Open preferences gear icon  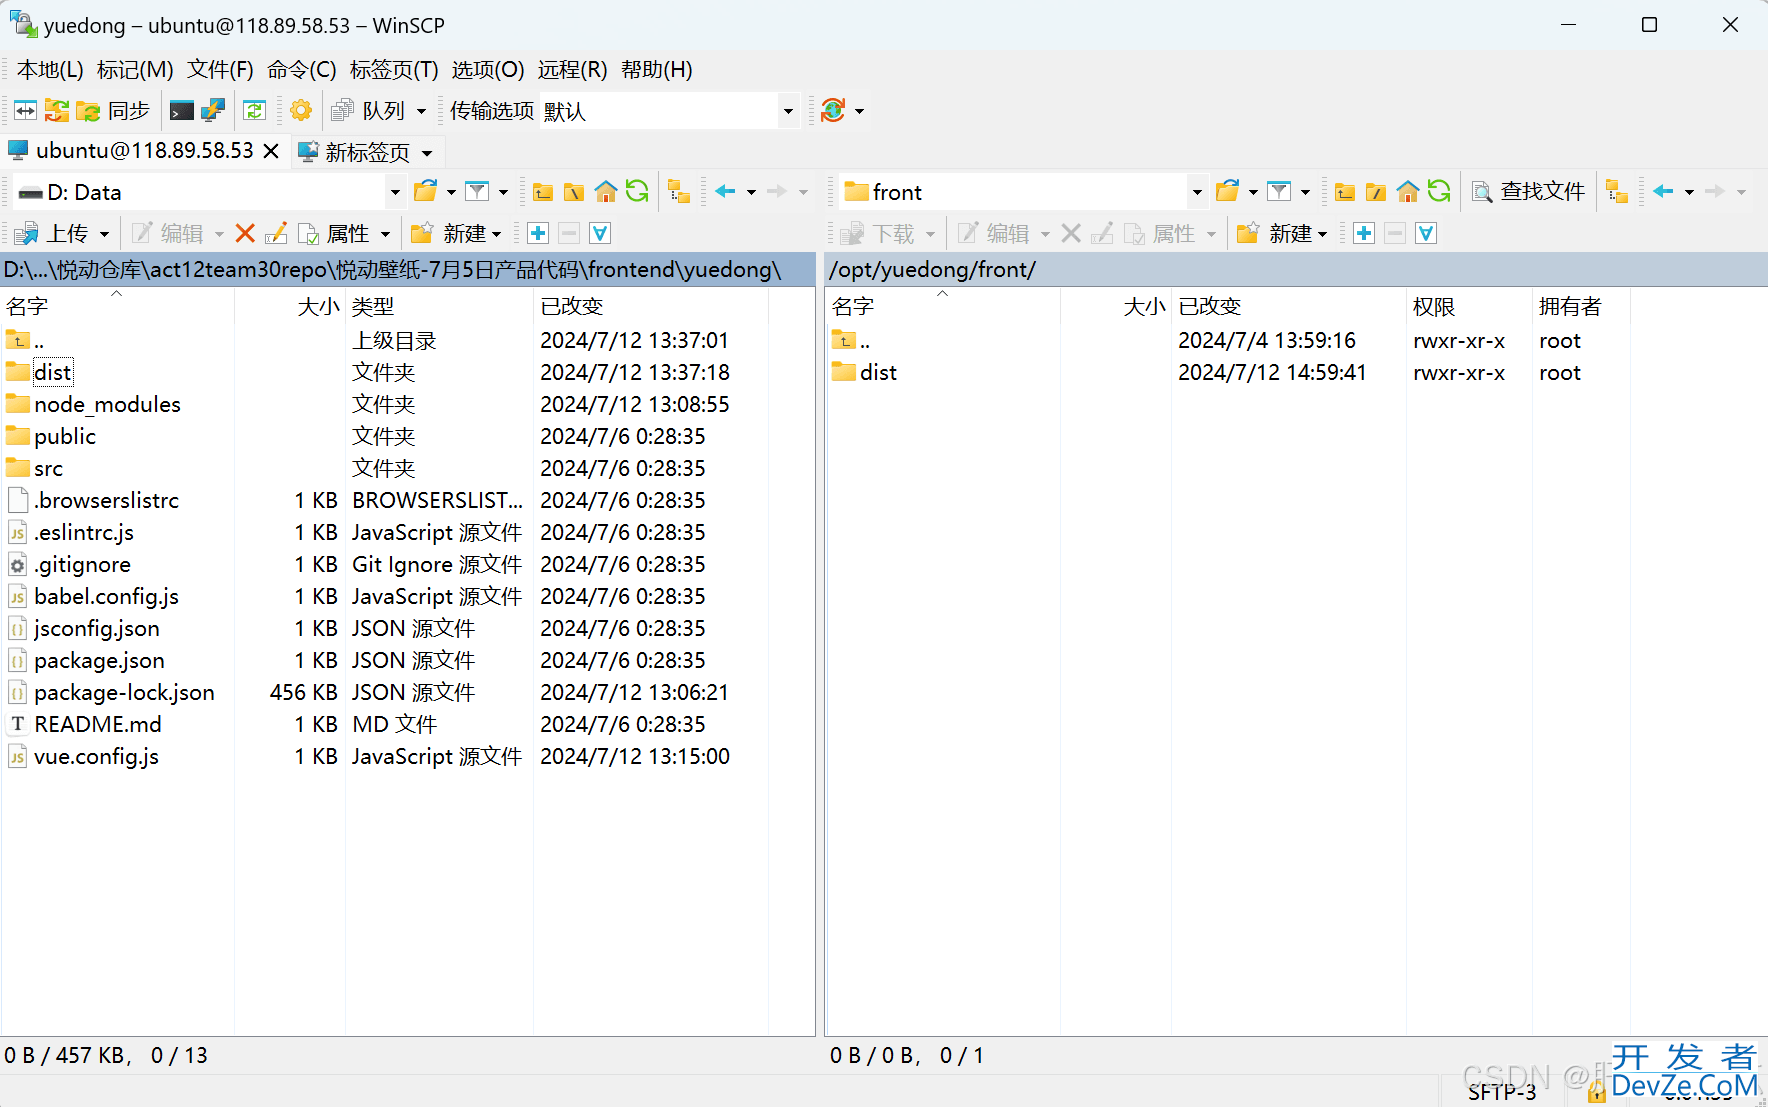[301, 110]
